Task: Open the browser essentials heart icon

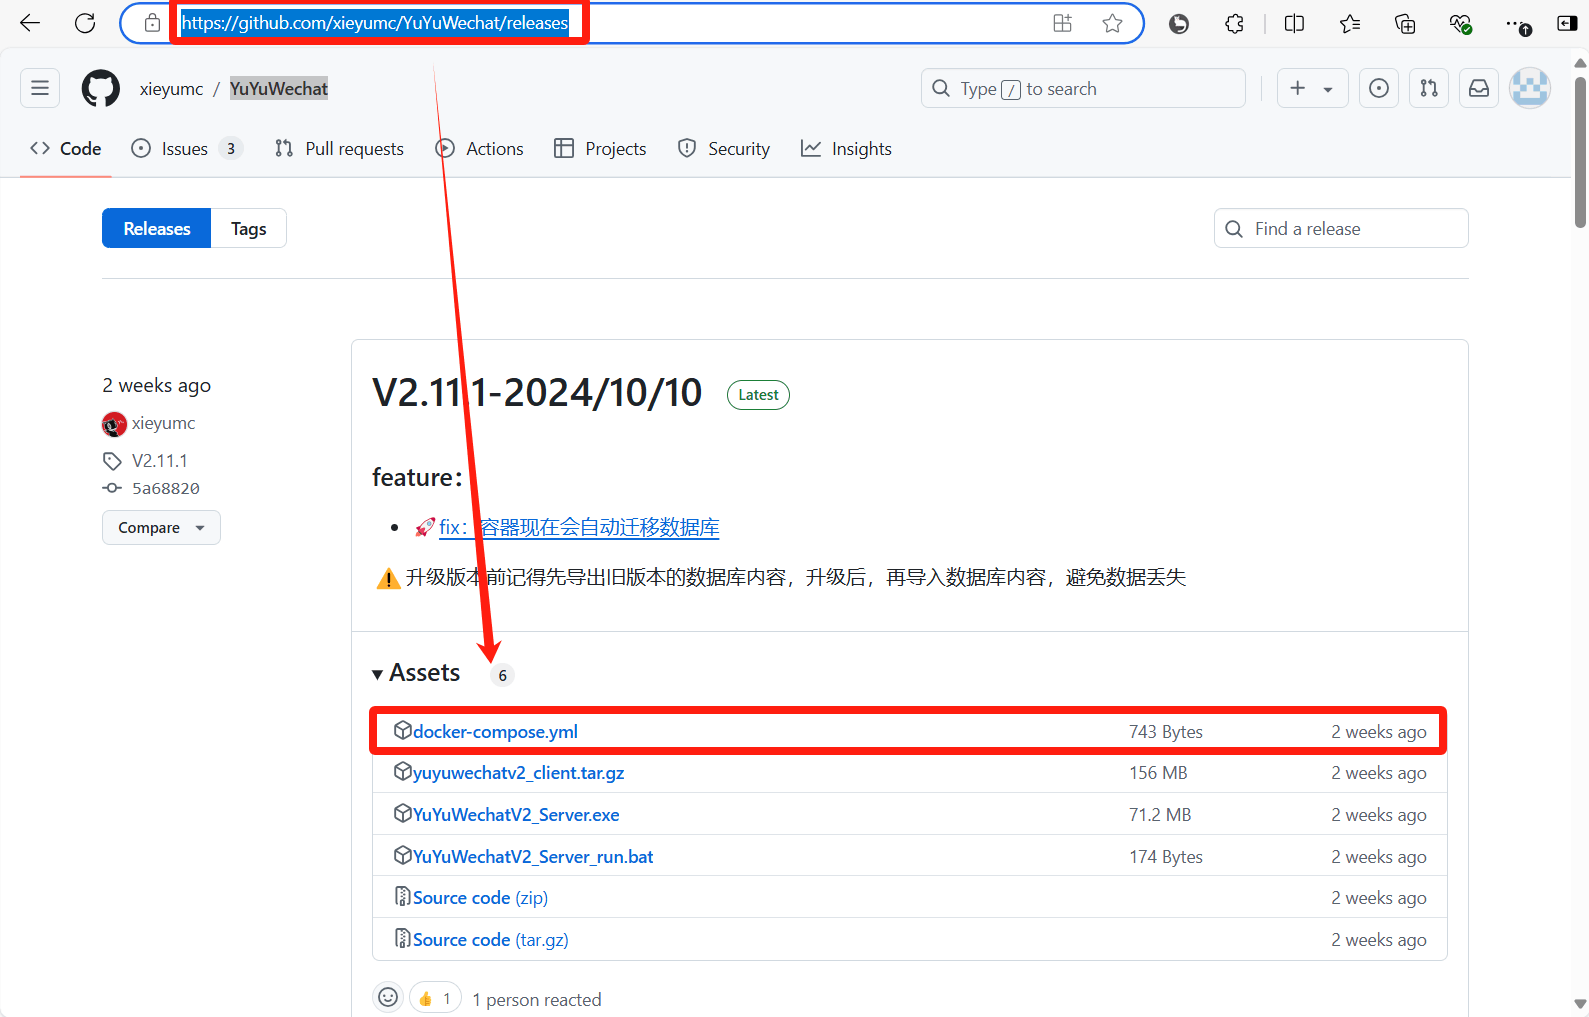Action: tap(1460, 23)
